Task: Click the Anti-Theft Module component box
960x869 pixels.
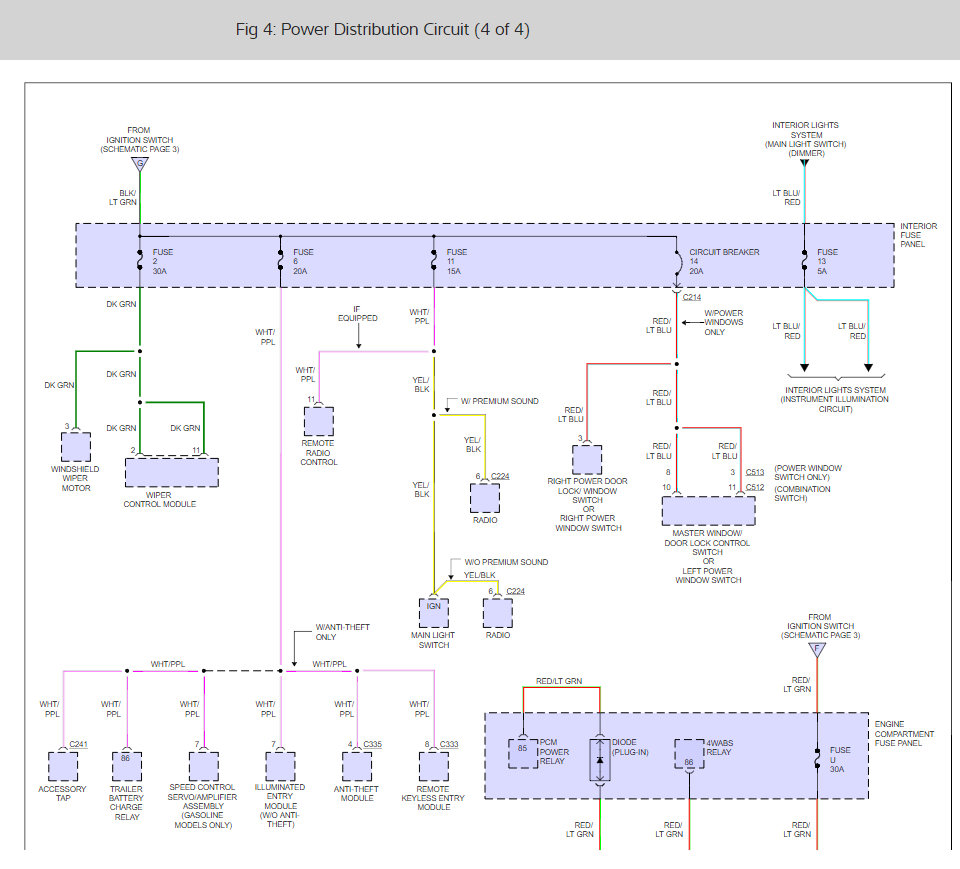Action: click(x=357, y=767)
